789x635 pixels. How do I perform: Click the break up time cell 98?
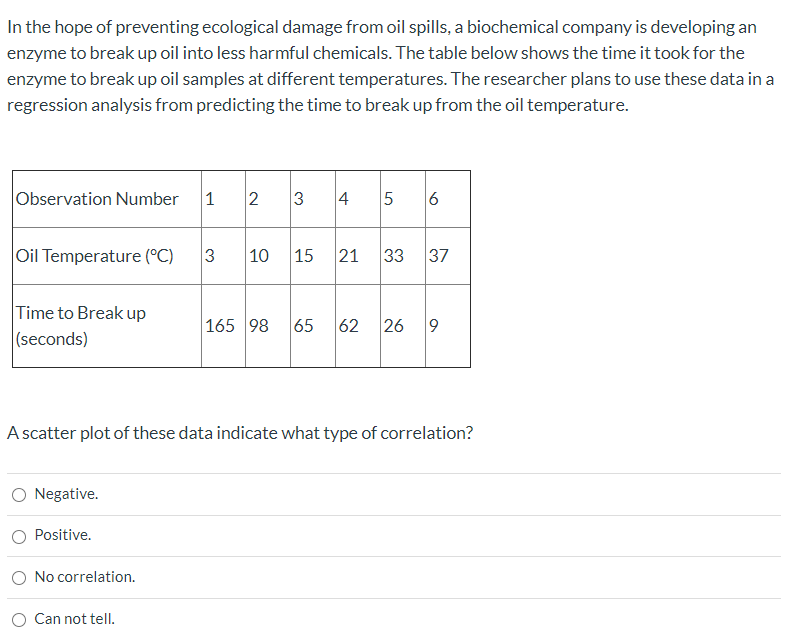click(259, 326)
